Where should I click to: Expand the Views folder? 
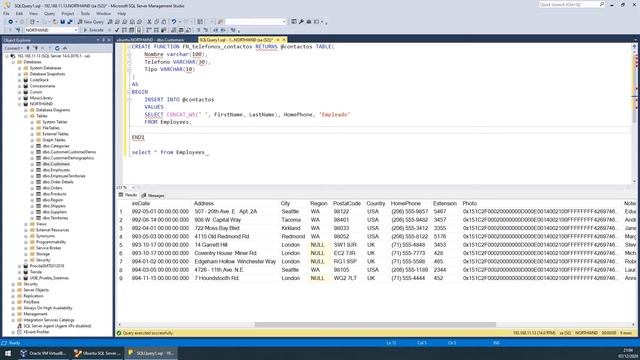tap(26, 224)
